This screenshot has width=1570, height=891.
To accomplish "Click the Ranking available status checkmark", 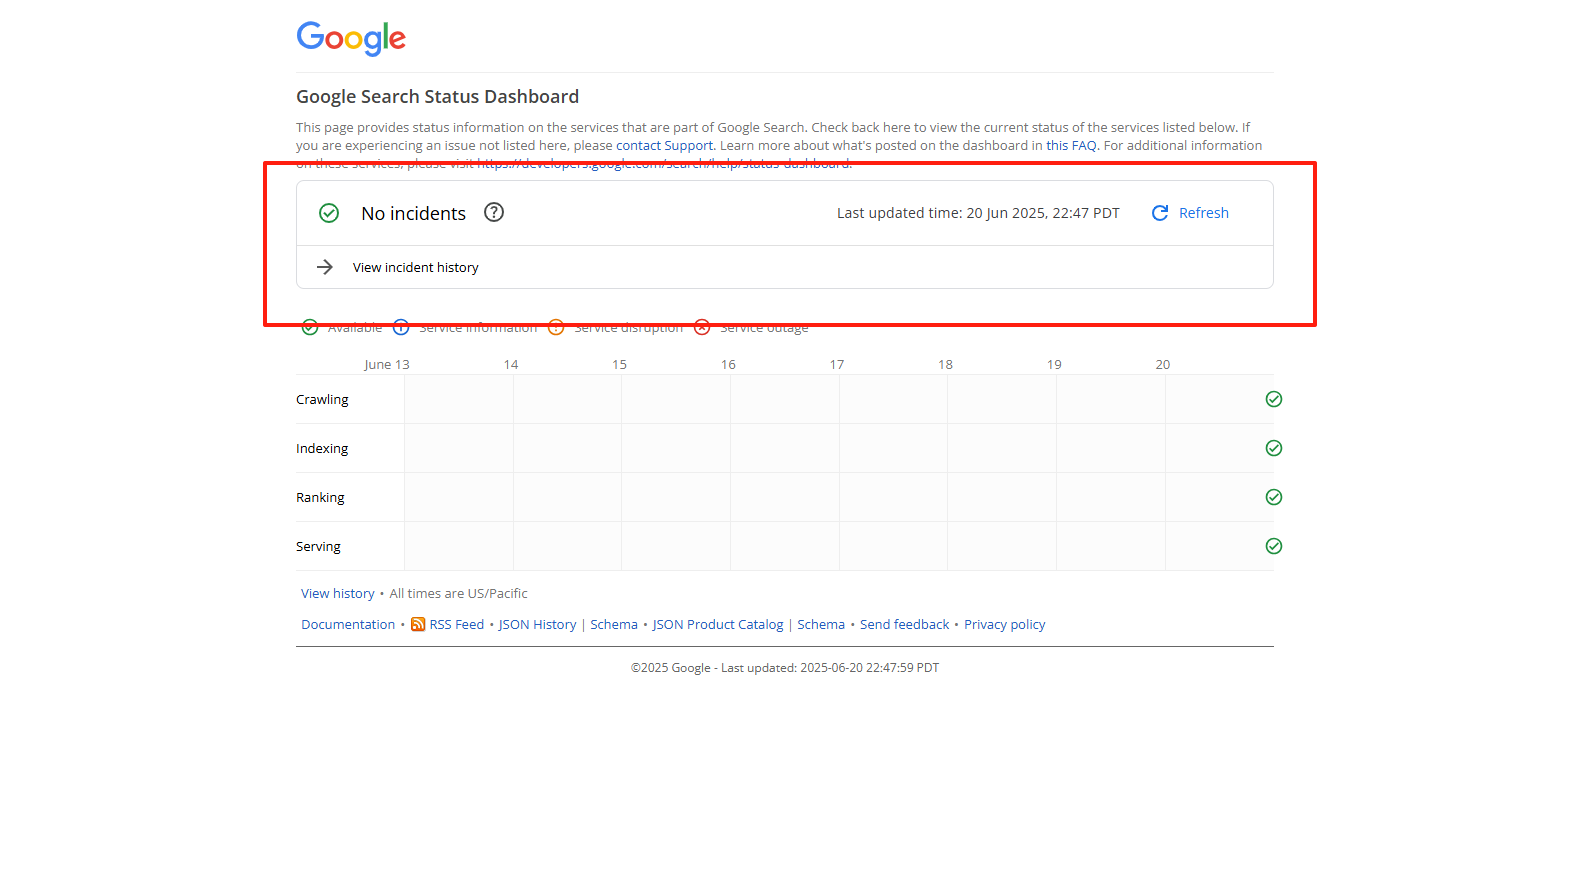I will coord(1273,497).
